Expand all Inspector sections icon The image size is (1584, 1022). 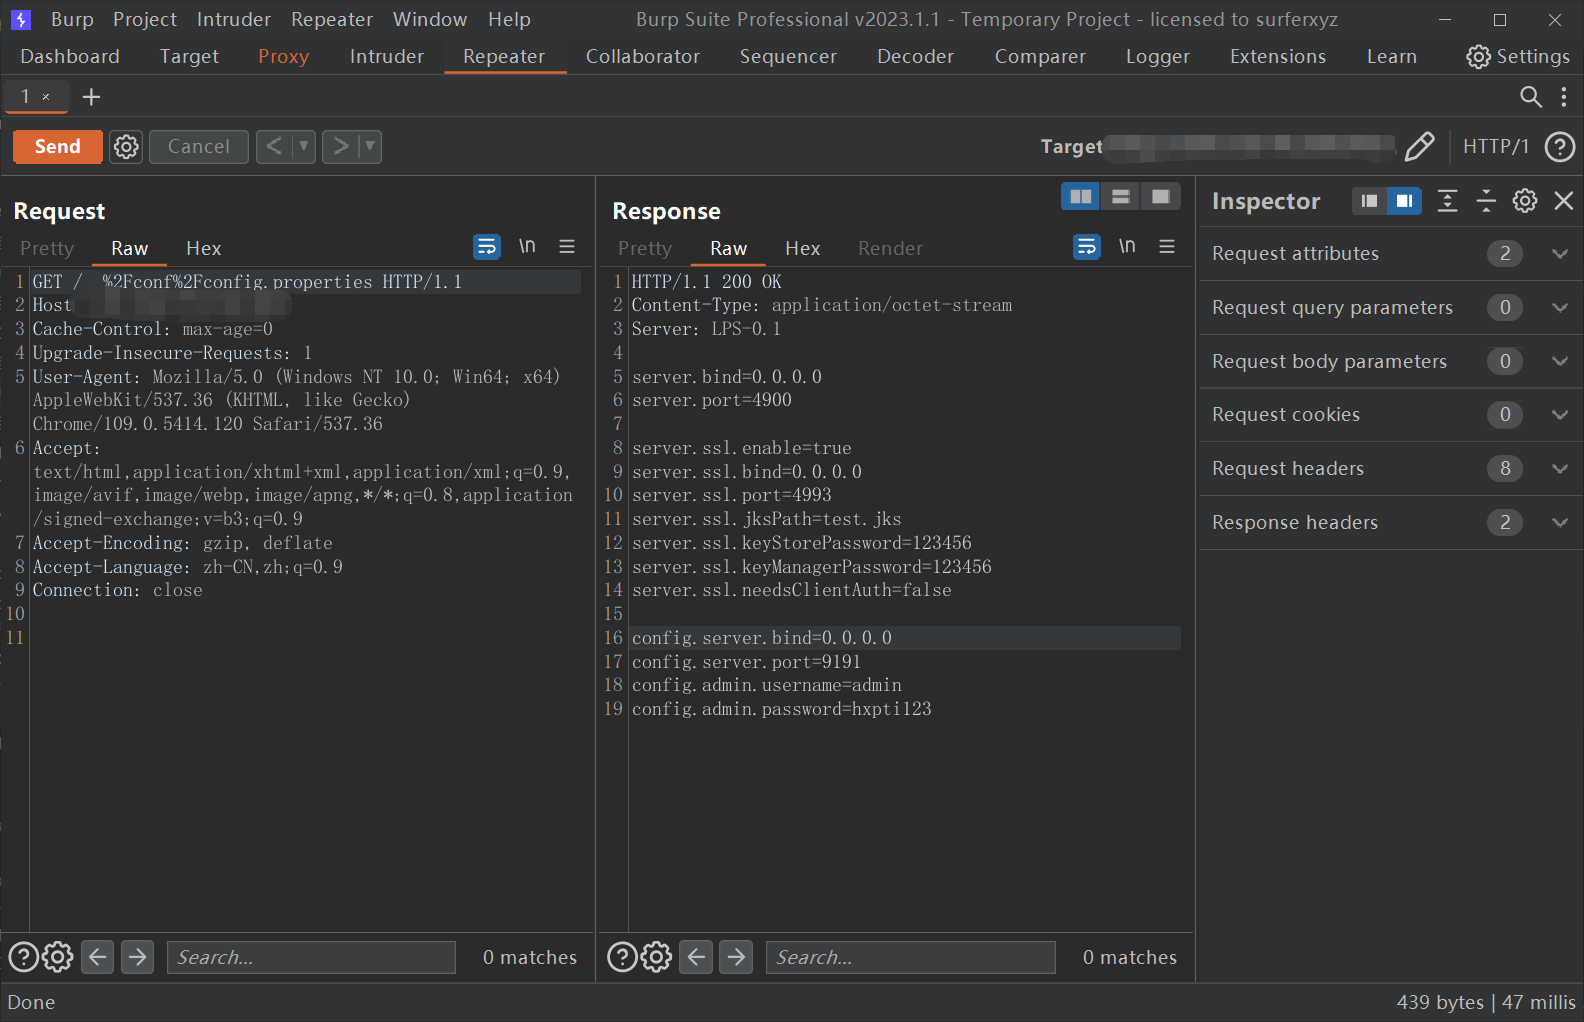pyautogui.click(x=1447, y=201)
